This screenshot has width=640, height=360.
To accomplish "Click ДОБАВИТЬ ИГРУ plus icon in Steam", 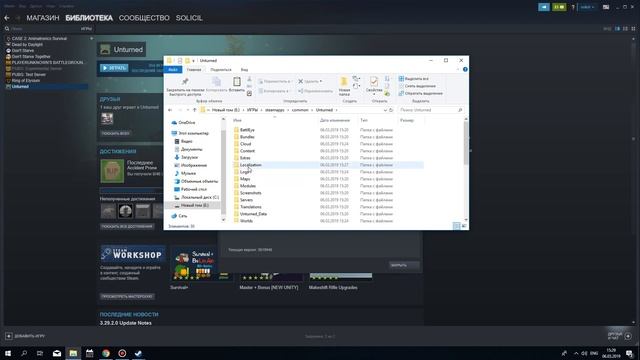I will (9, 336).
